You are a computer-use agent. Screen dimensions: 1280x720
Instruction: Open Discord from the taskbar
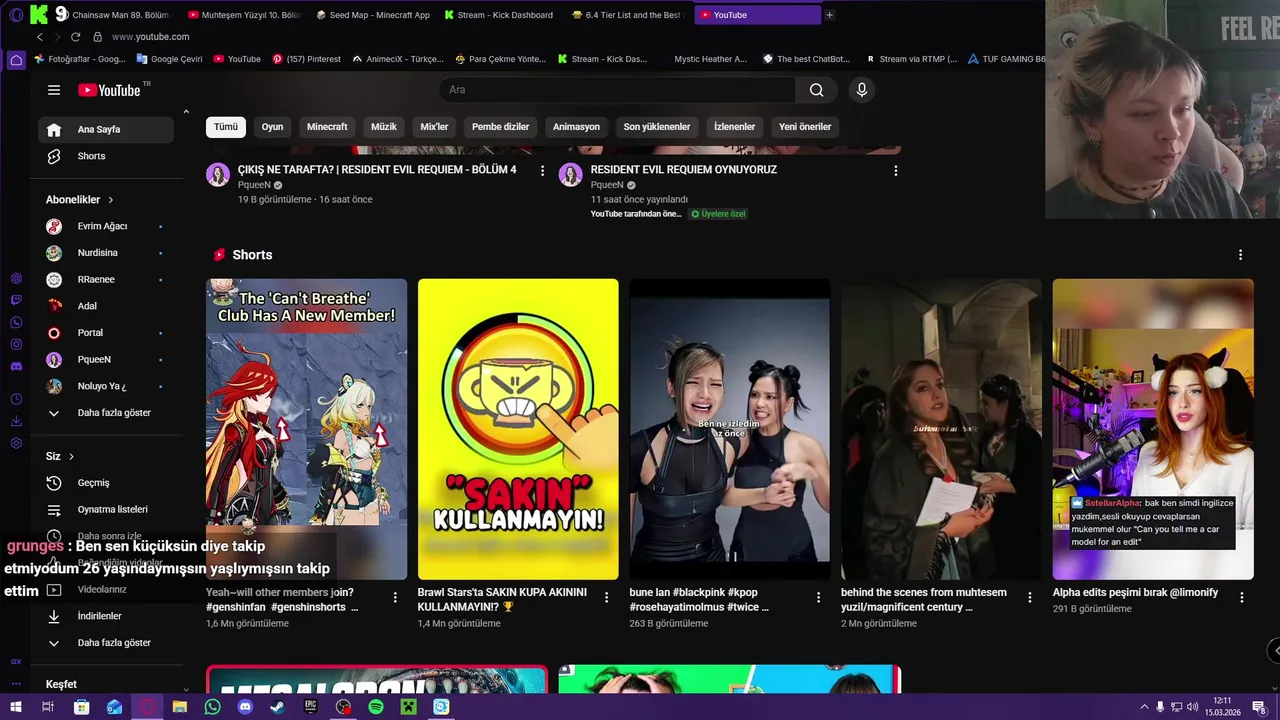245,707
